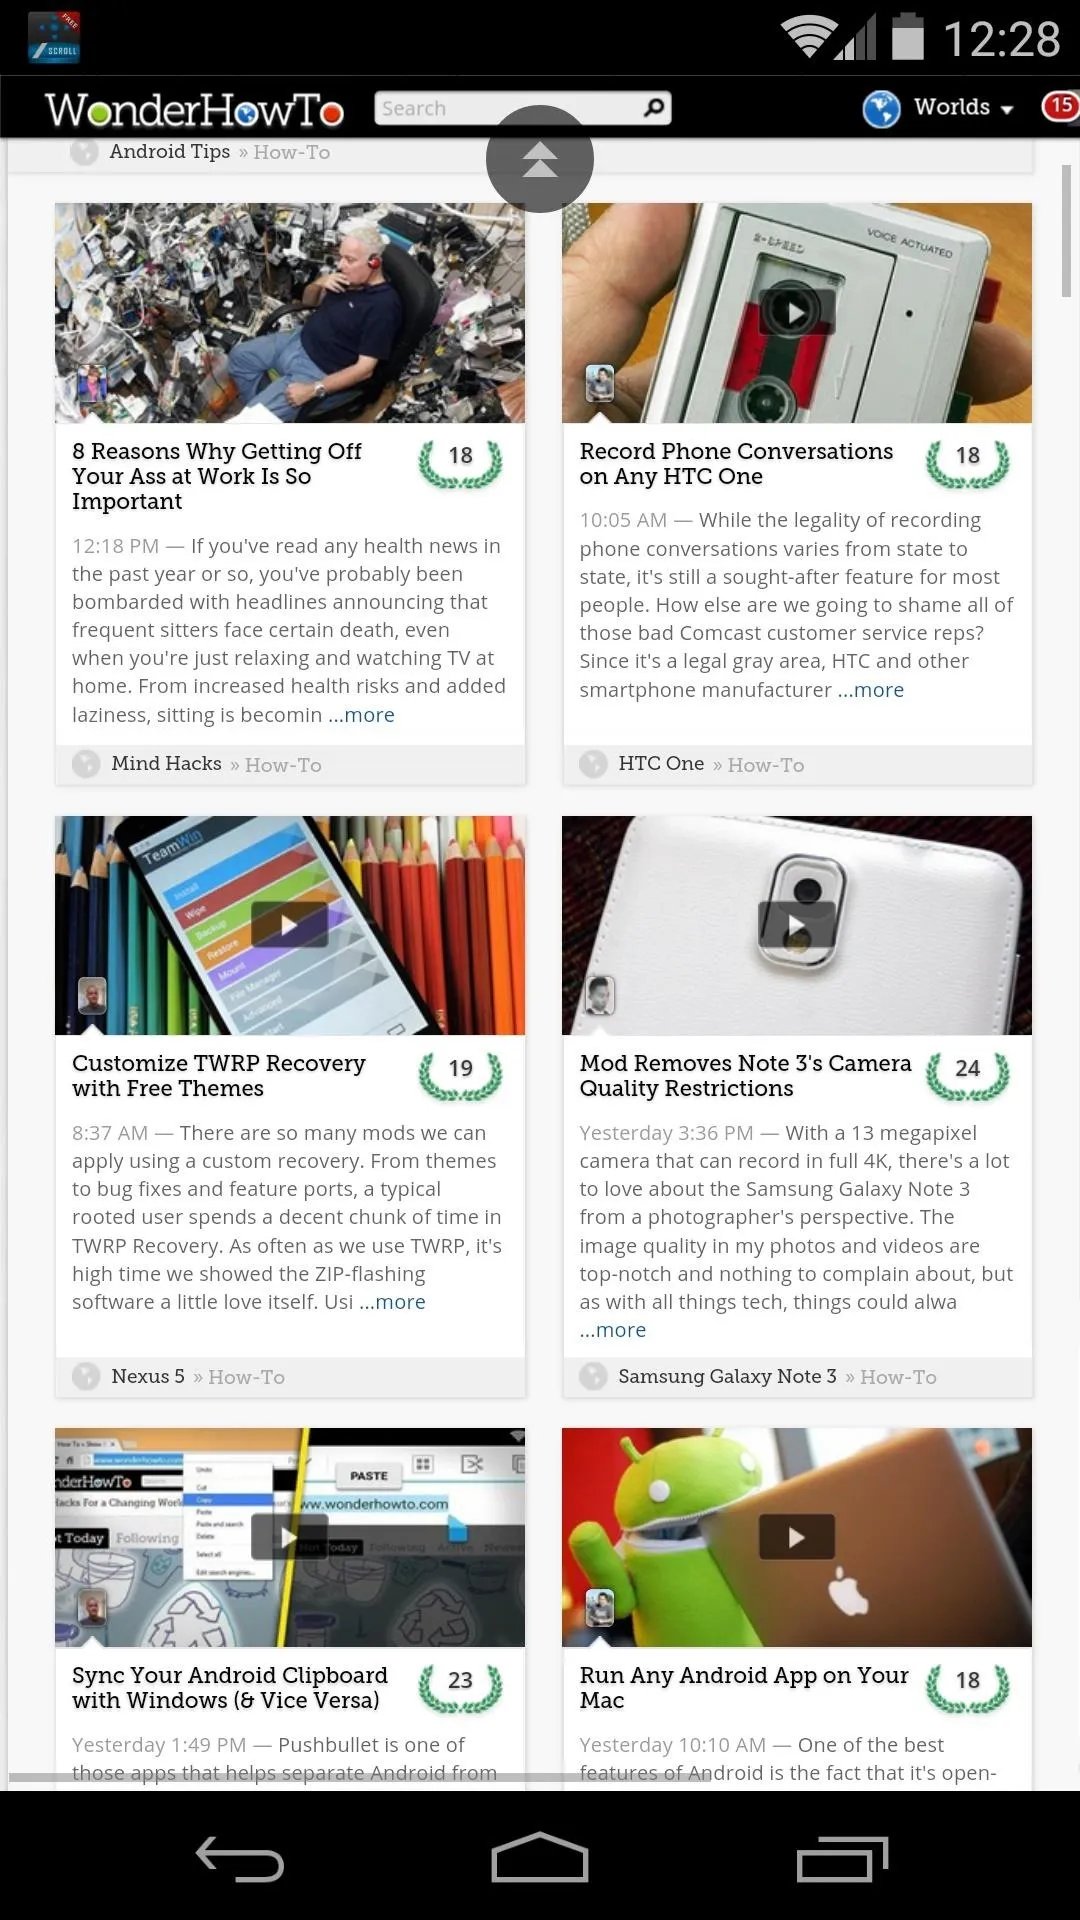This screenshot has width=1080, height=1920.
Task: Open the Worlds globe icon
Action: tap(881, 108)
